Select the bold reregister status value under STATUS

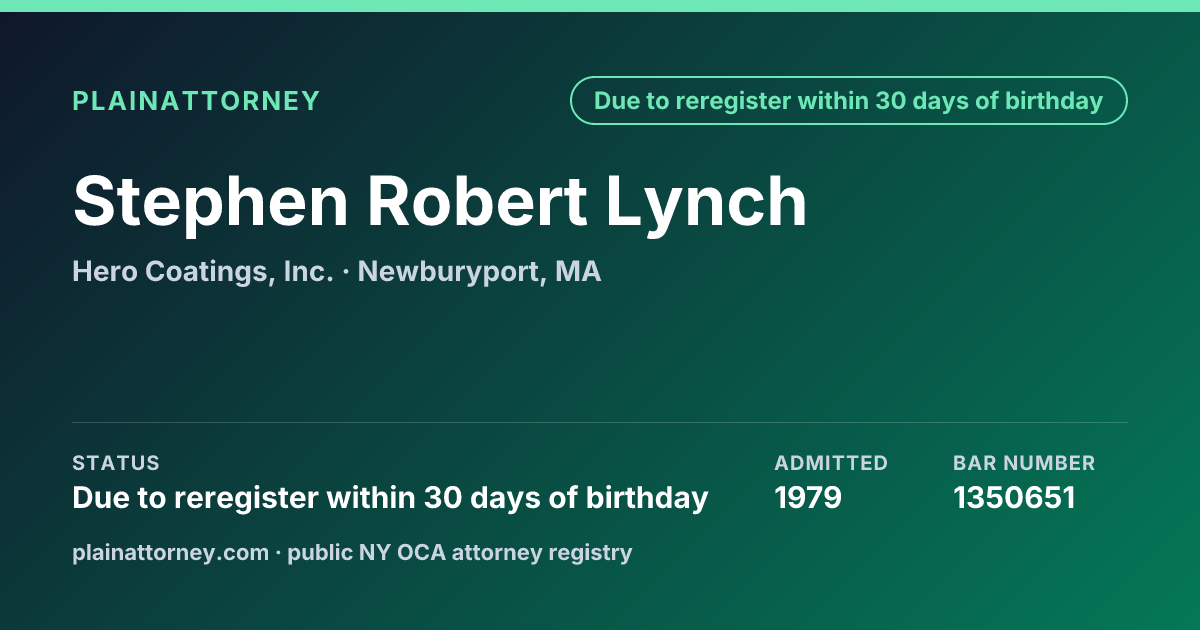click(390, 498)
